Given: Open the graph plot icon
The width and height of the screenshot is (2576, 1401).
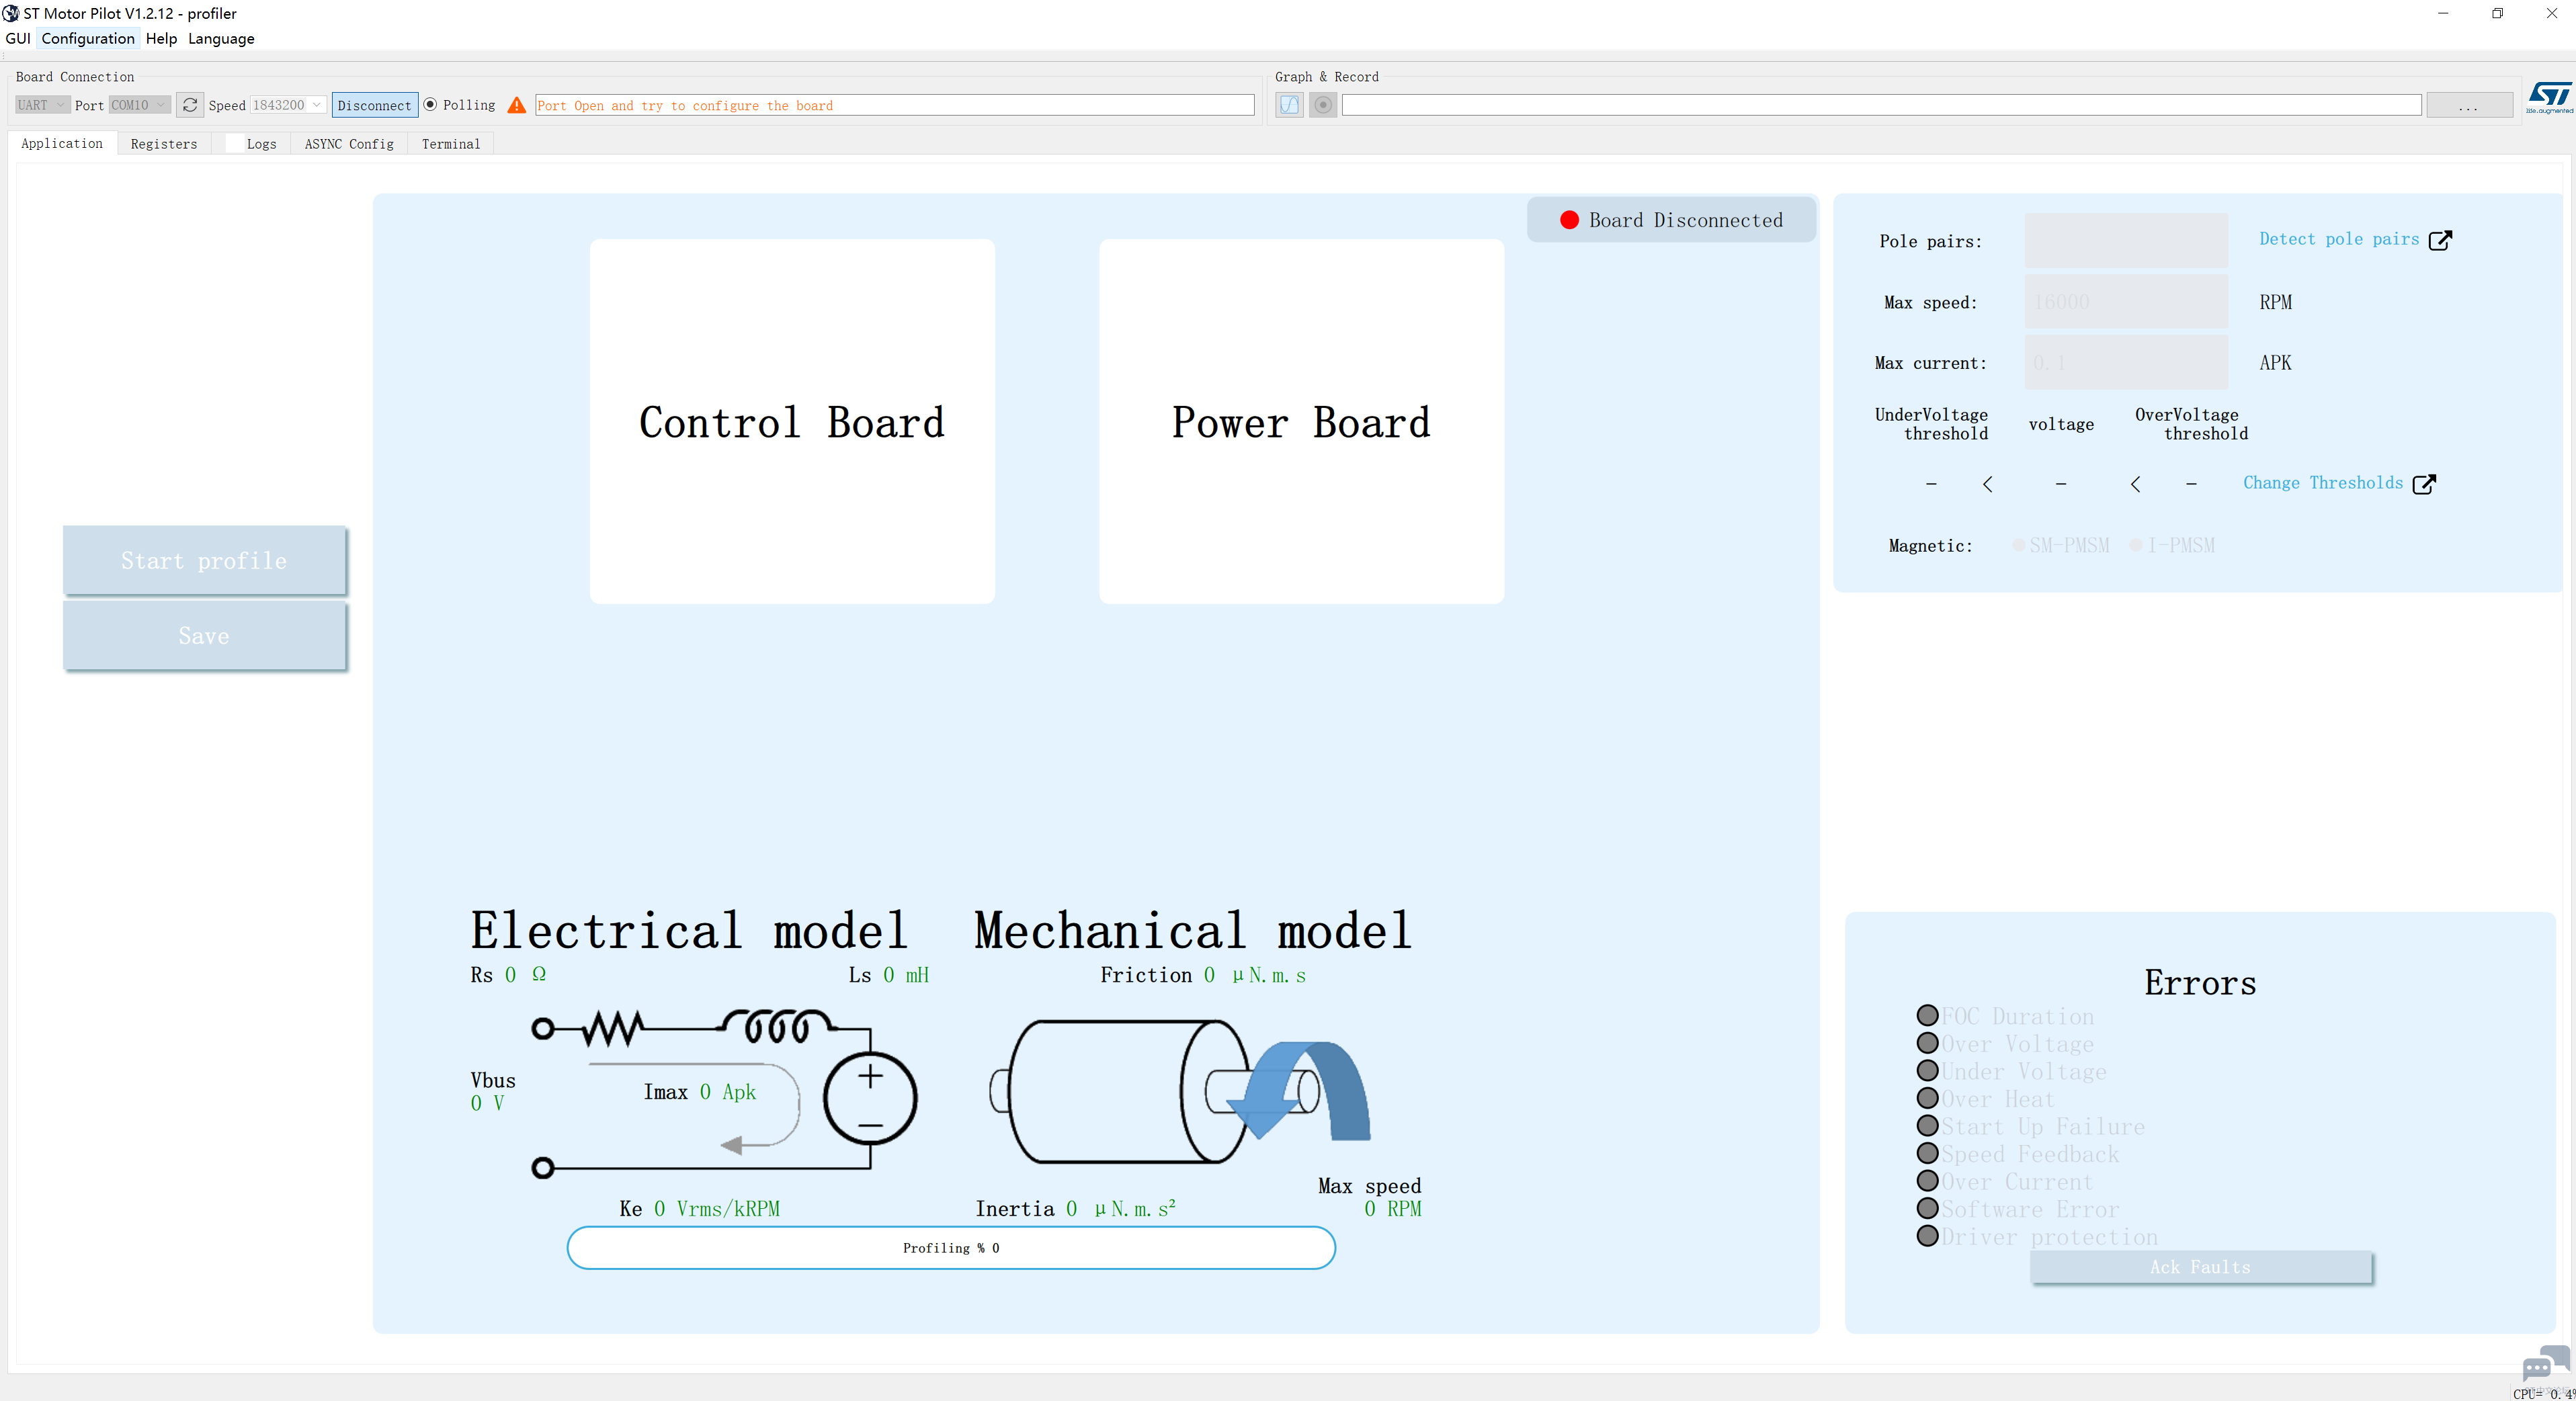Looking at the screenshot, I should (x=1290, y=105).
